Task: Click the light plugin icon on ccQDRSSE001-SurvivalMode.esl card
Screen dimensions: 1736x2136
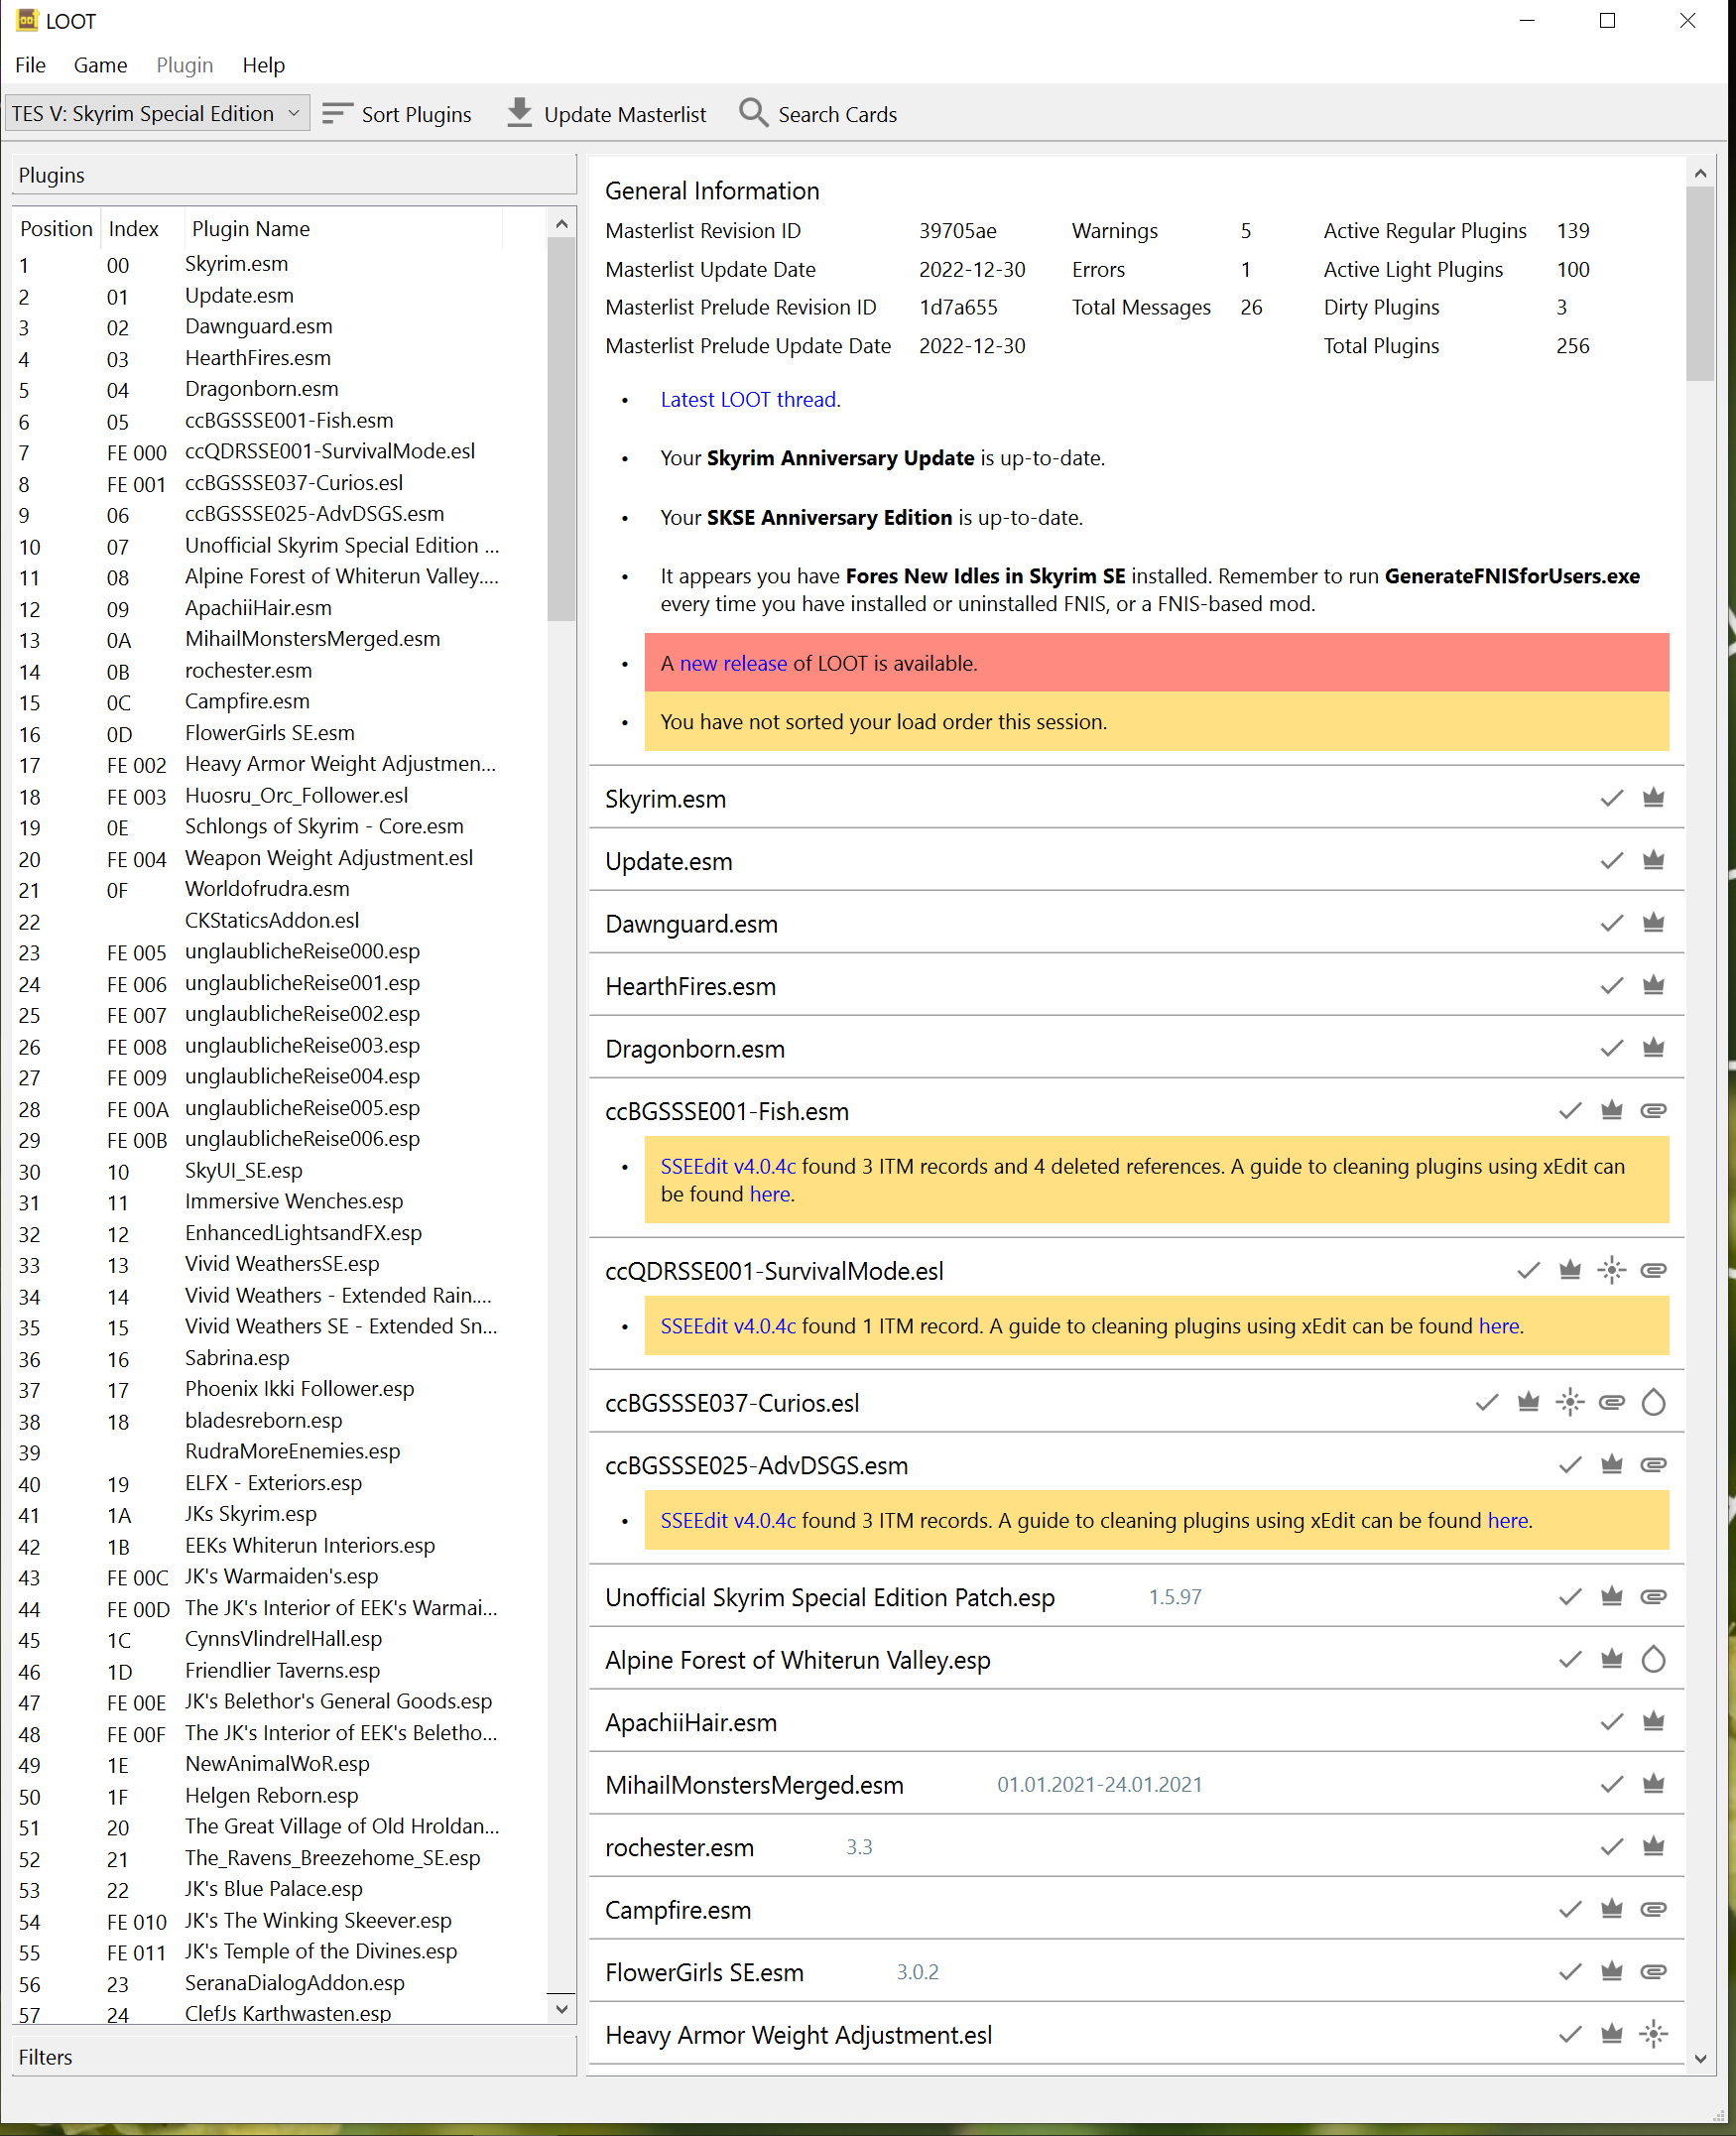Action: pos(1611,1270)
